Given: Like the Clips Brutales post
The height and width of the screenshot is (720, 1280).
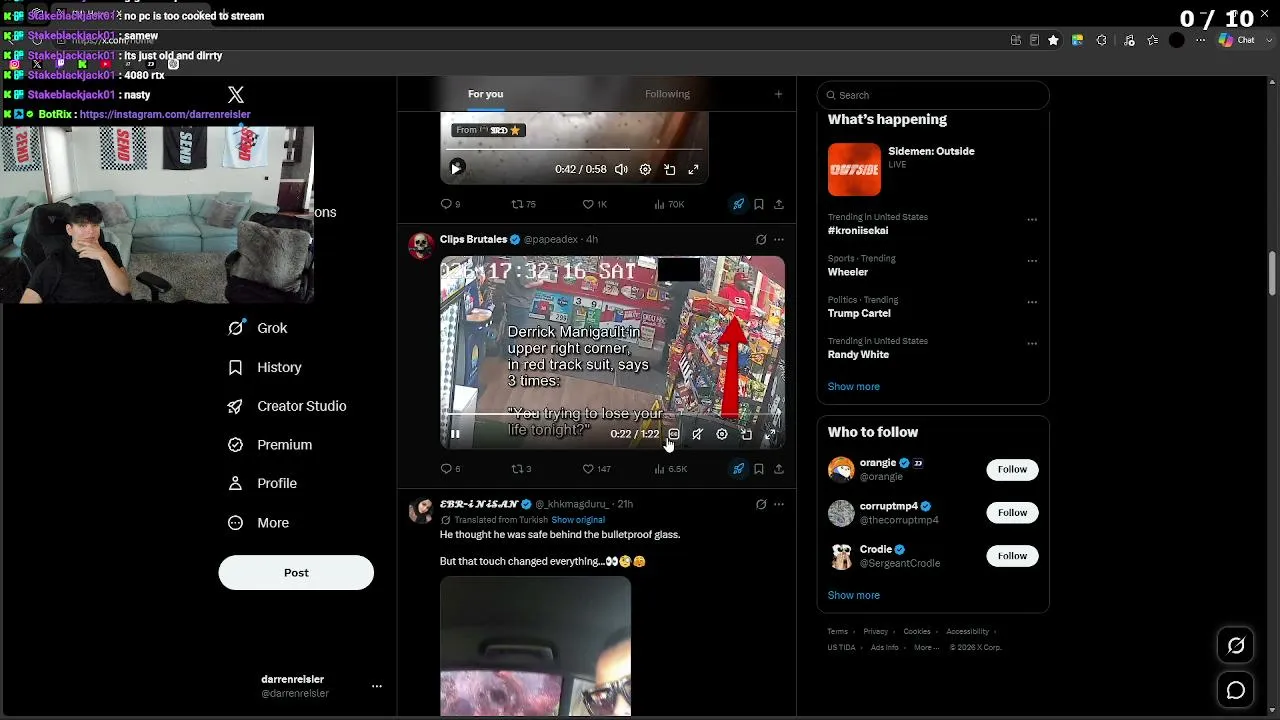Looking at the screenshot, I should tap(596, 469).
